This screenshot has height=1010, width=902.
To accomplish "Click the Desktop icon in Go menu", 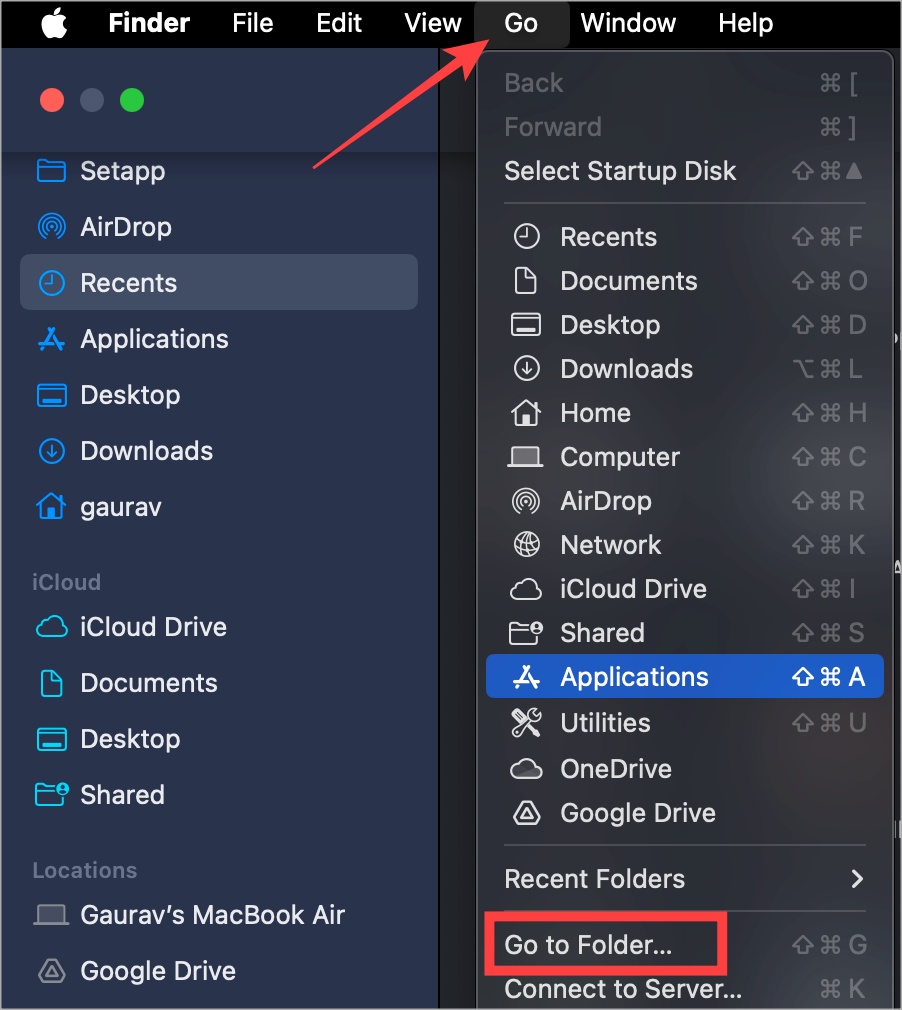I will pos(526,325).
